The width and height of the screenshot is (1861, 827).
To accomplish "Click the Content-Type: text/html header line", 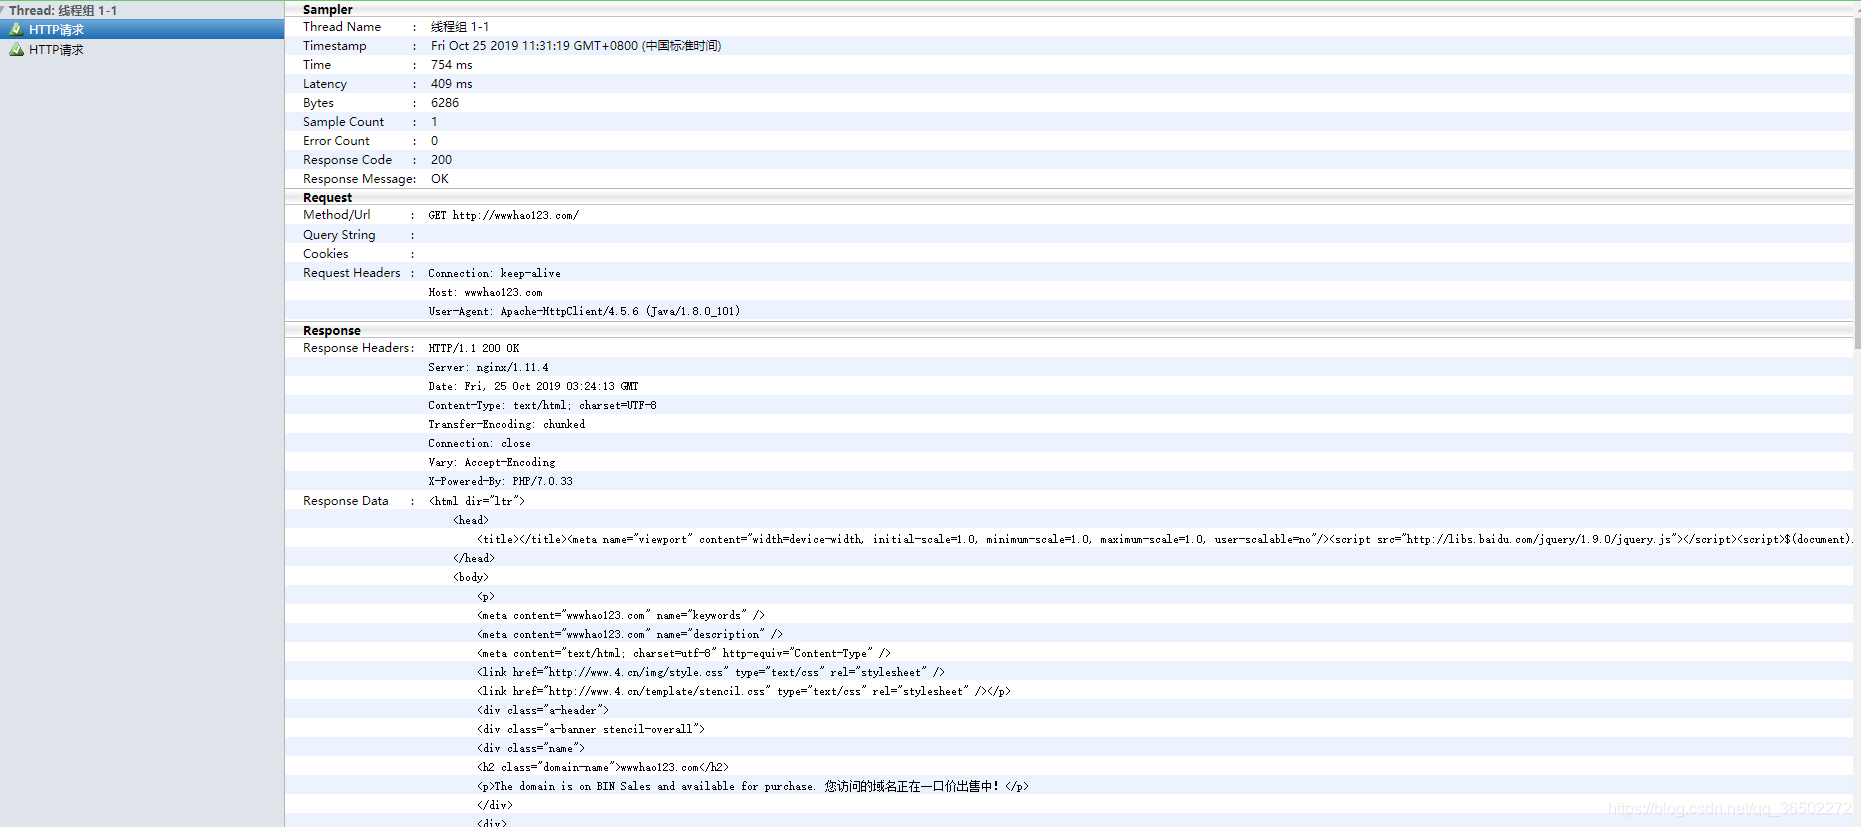I will point(542,405).
